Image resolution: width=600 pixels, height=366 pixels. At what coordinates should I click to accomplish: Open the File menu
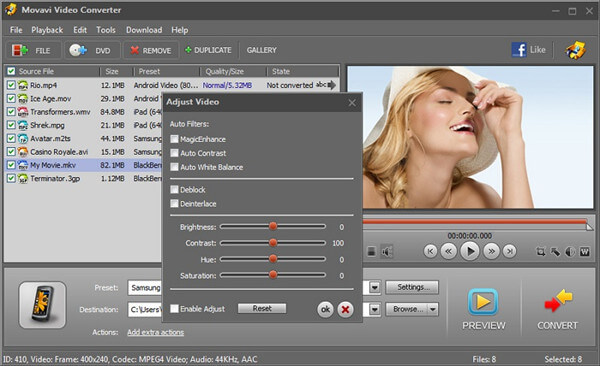(16, 30)
